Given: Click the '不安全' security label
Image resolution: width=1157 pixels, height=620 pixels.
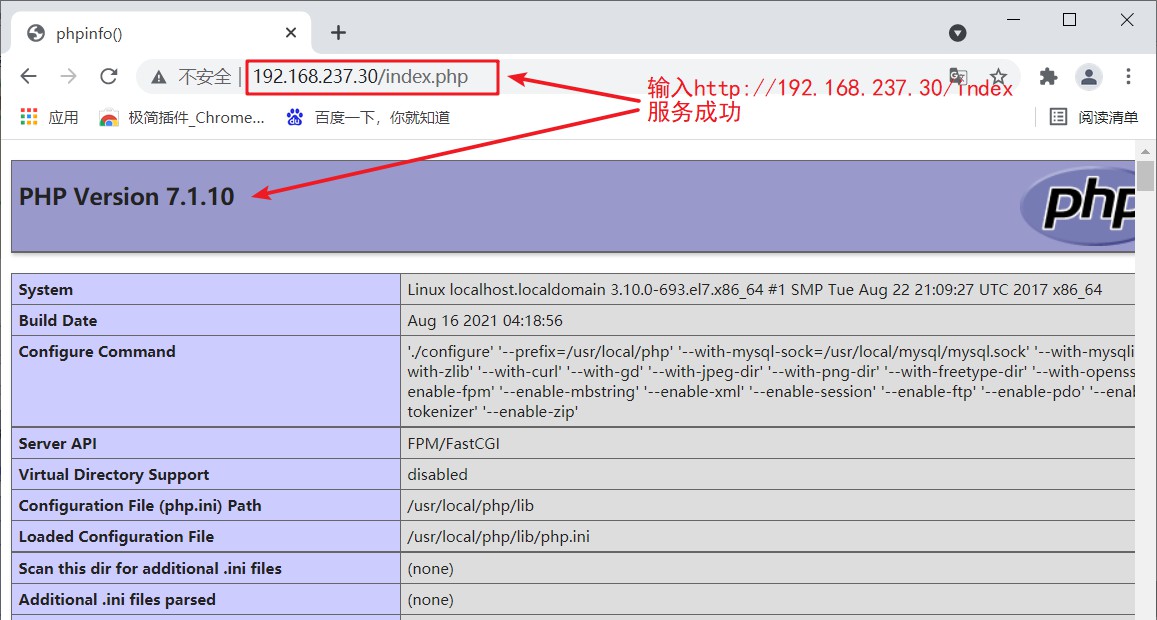Looking at the screenshot, I should coord(204,77).
